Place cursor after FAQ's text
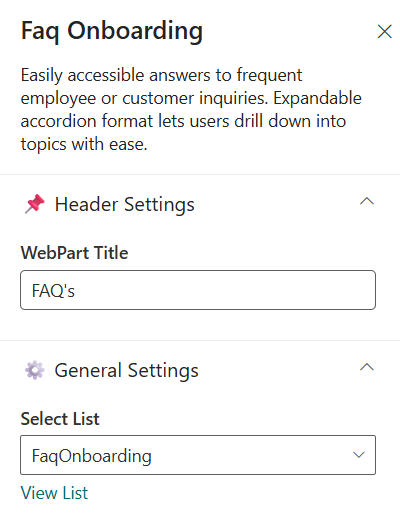400x521 pixels. click(76, 291)
